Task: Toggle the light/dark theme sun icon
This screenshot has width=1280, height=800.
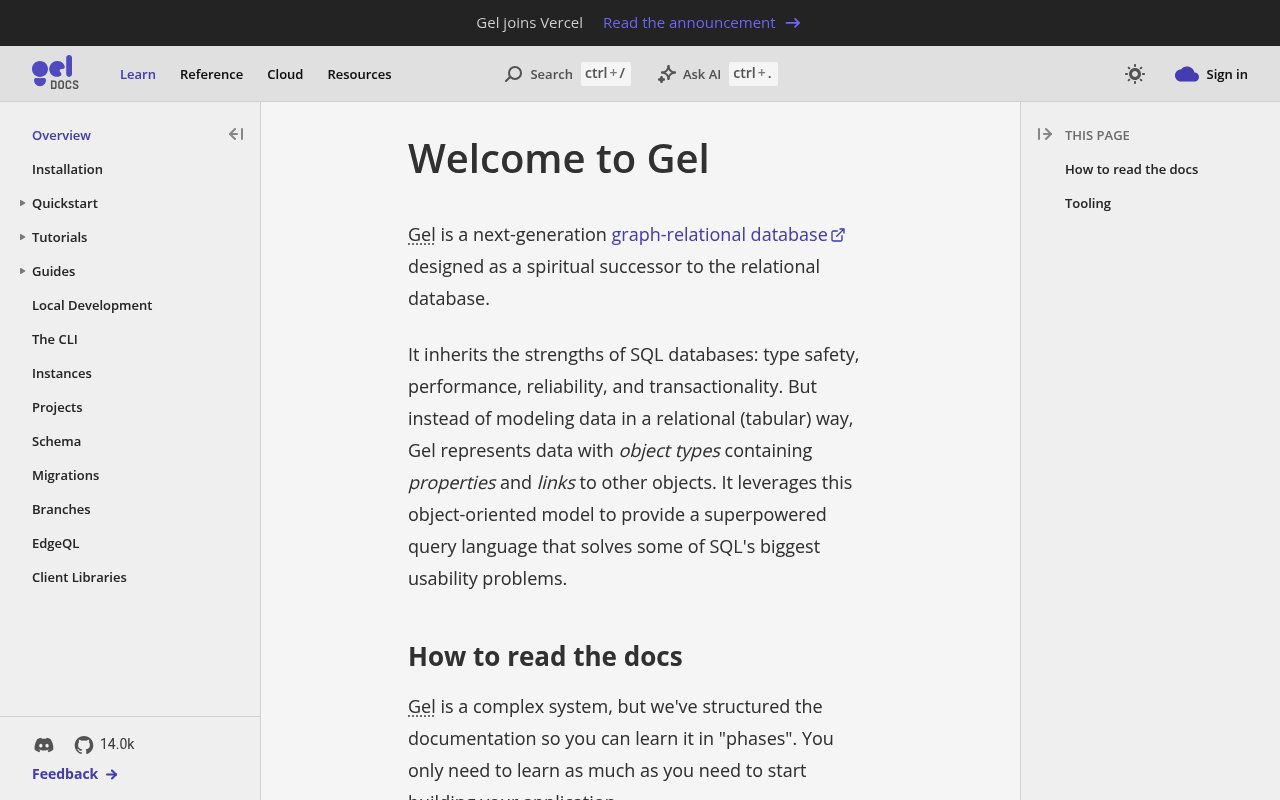Action: click(1134, 74)
